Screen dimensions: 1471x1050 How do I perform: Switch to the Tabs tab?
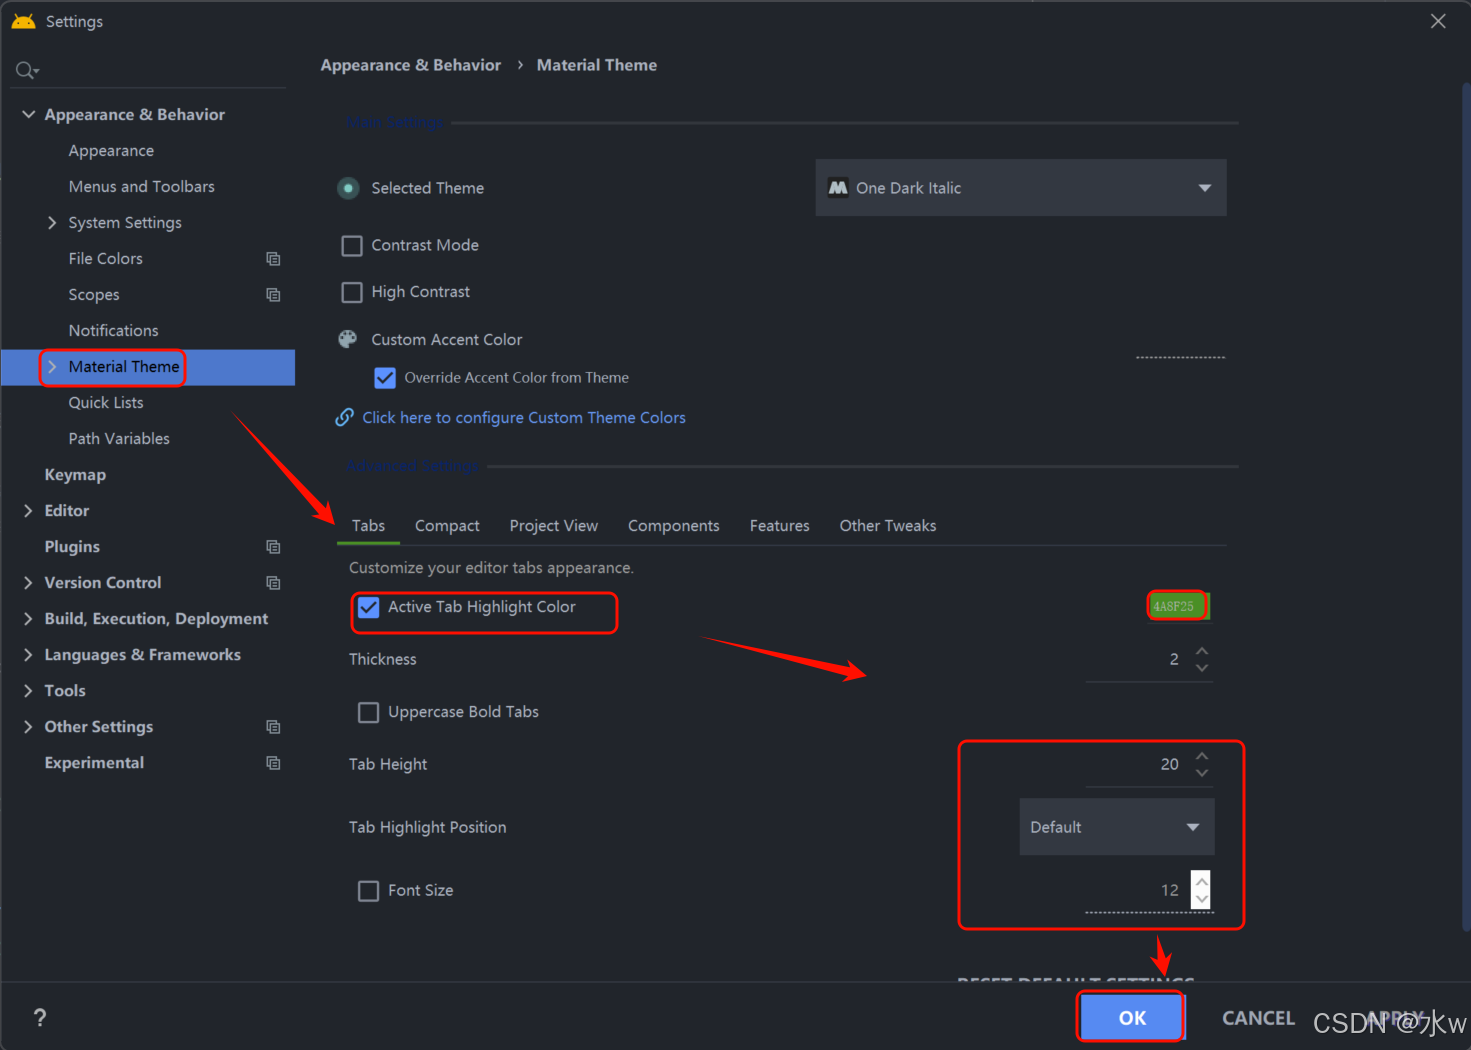[x=368, y=526]
